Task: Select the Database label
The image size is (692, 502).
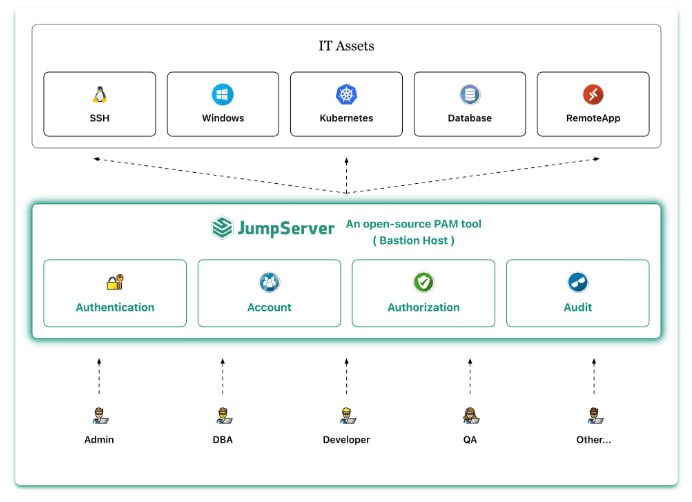Action: [x=470, y=118]
